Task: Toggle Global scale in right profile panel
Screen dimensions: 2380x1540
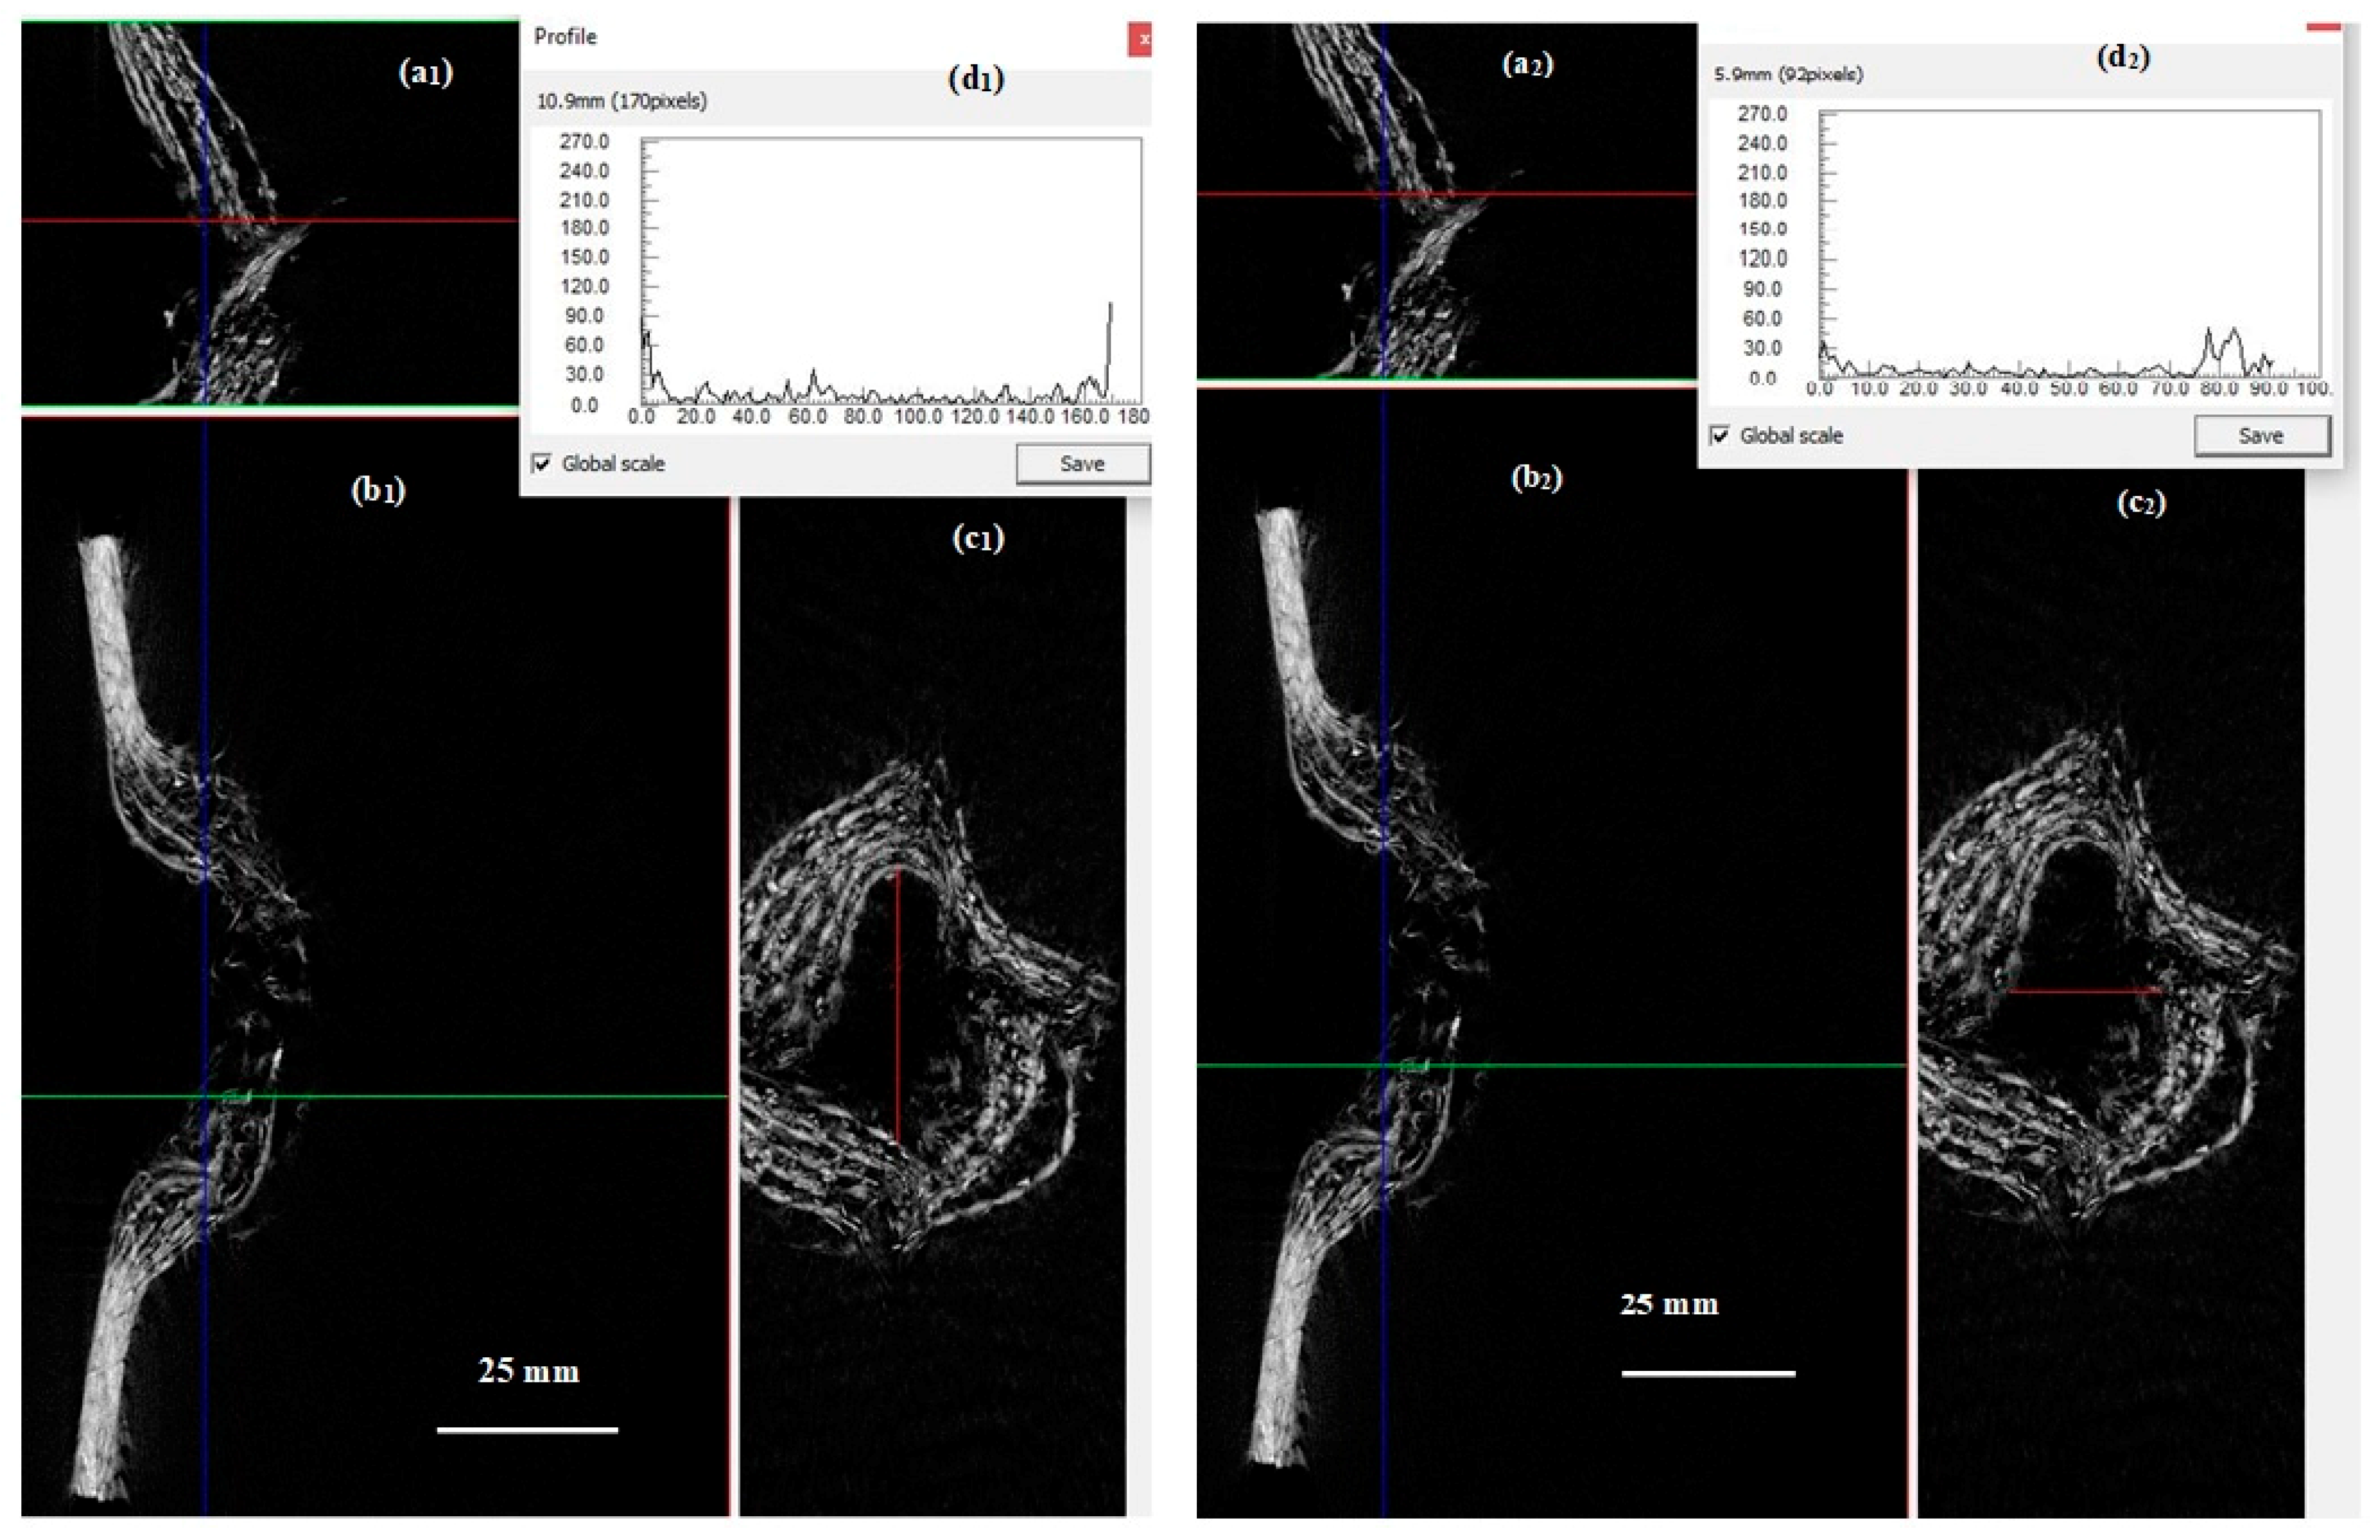Action: click(x=1720, y=436)
